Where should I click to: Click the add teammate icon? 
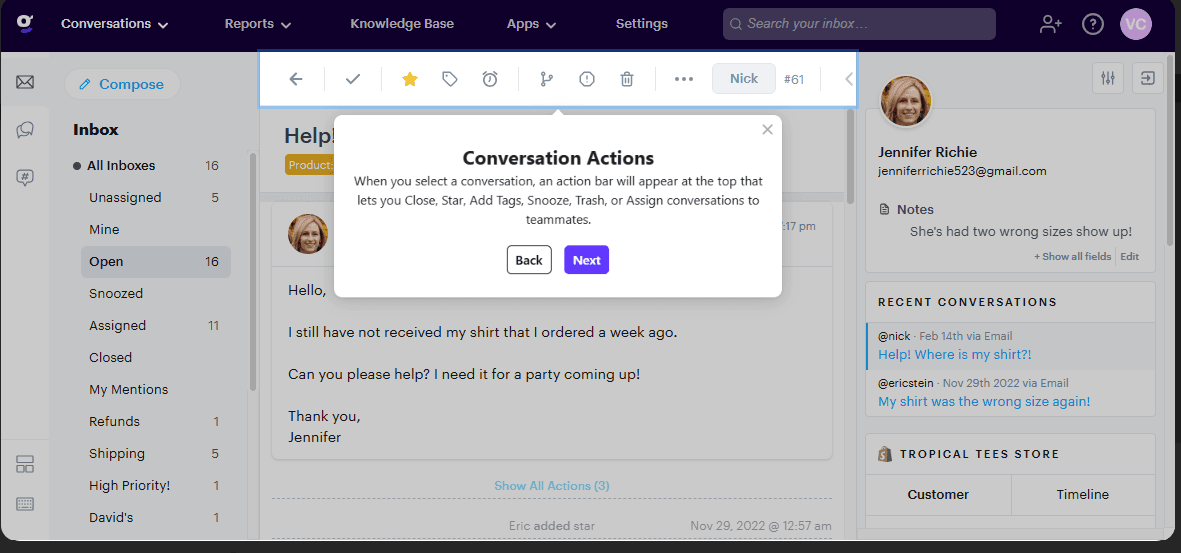point(1050,24)
